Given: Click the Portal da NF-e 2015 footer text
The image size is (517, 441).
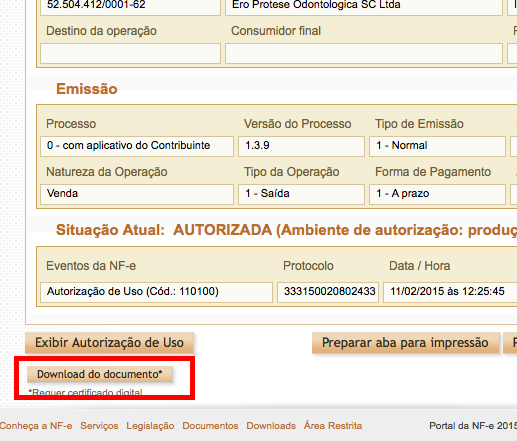Looking at the screenshot, I should [x=473, y=426].
